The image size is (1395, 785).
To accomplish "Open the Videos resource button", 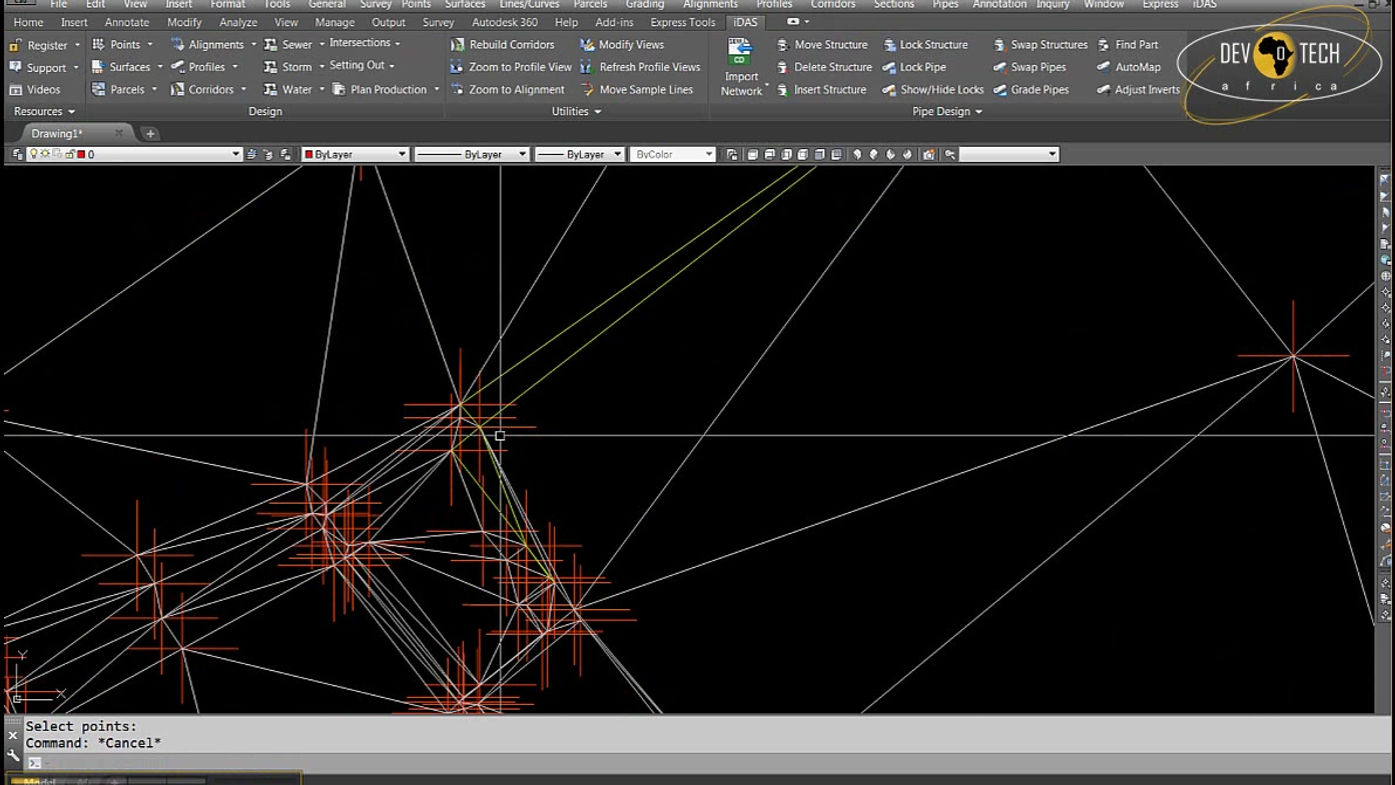I will tap(35, 89).
